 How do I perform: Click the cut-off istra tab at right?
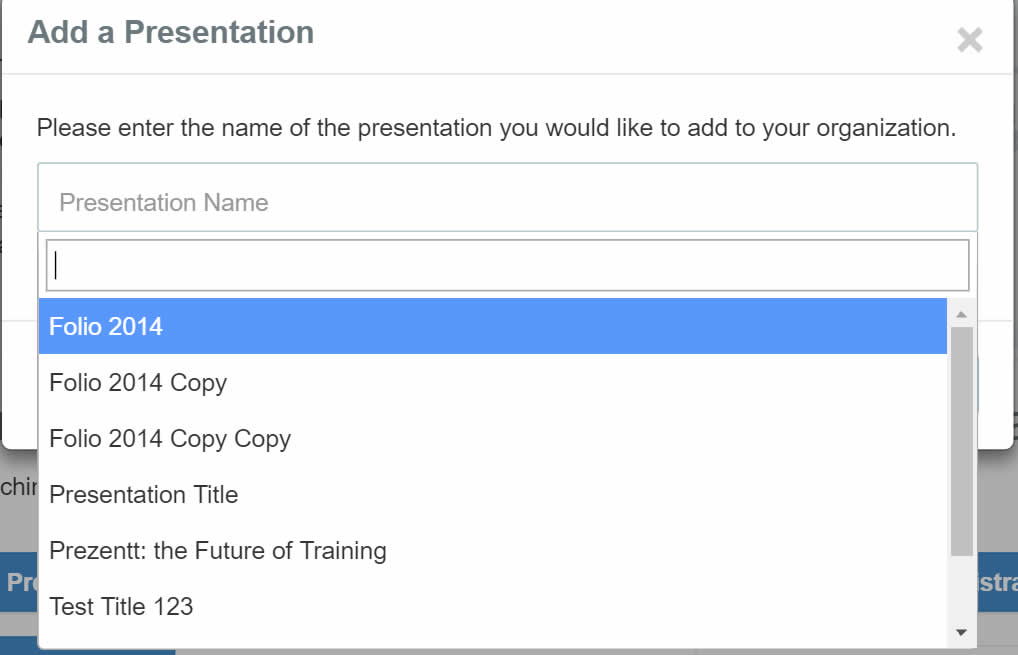point(997,582)
